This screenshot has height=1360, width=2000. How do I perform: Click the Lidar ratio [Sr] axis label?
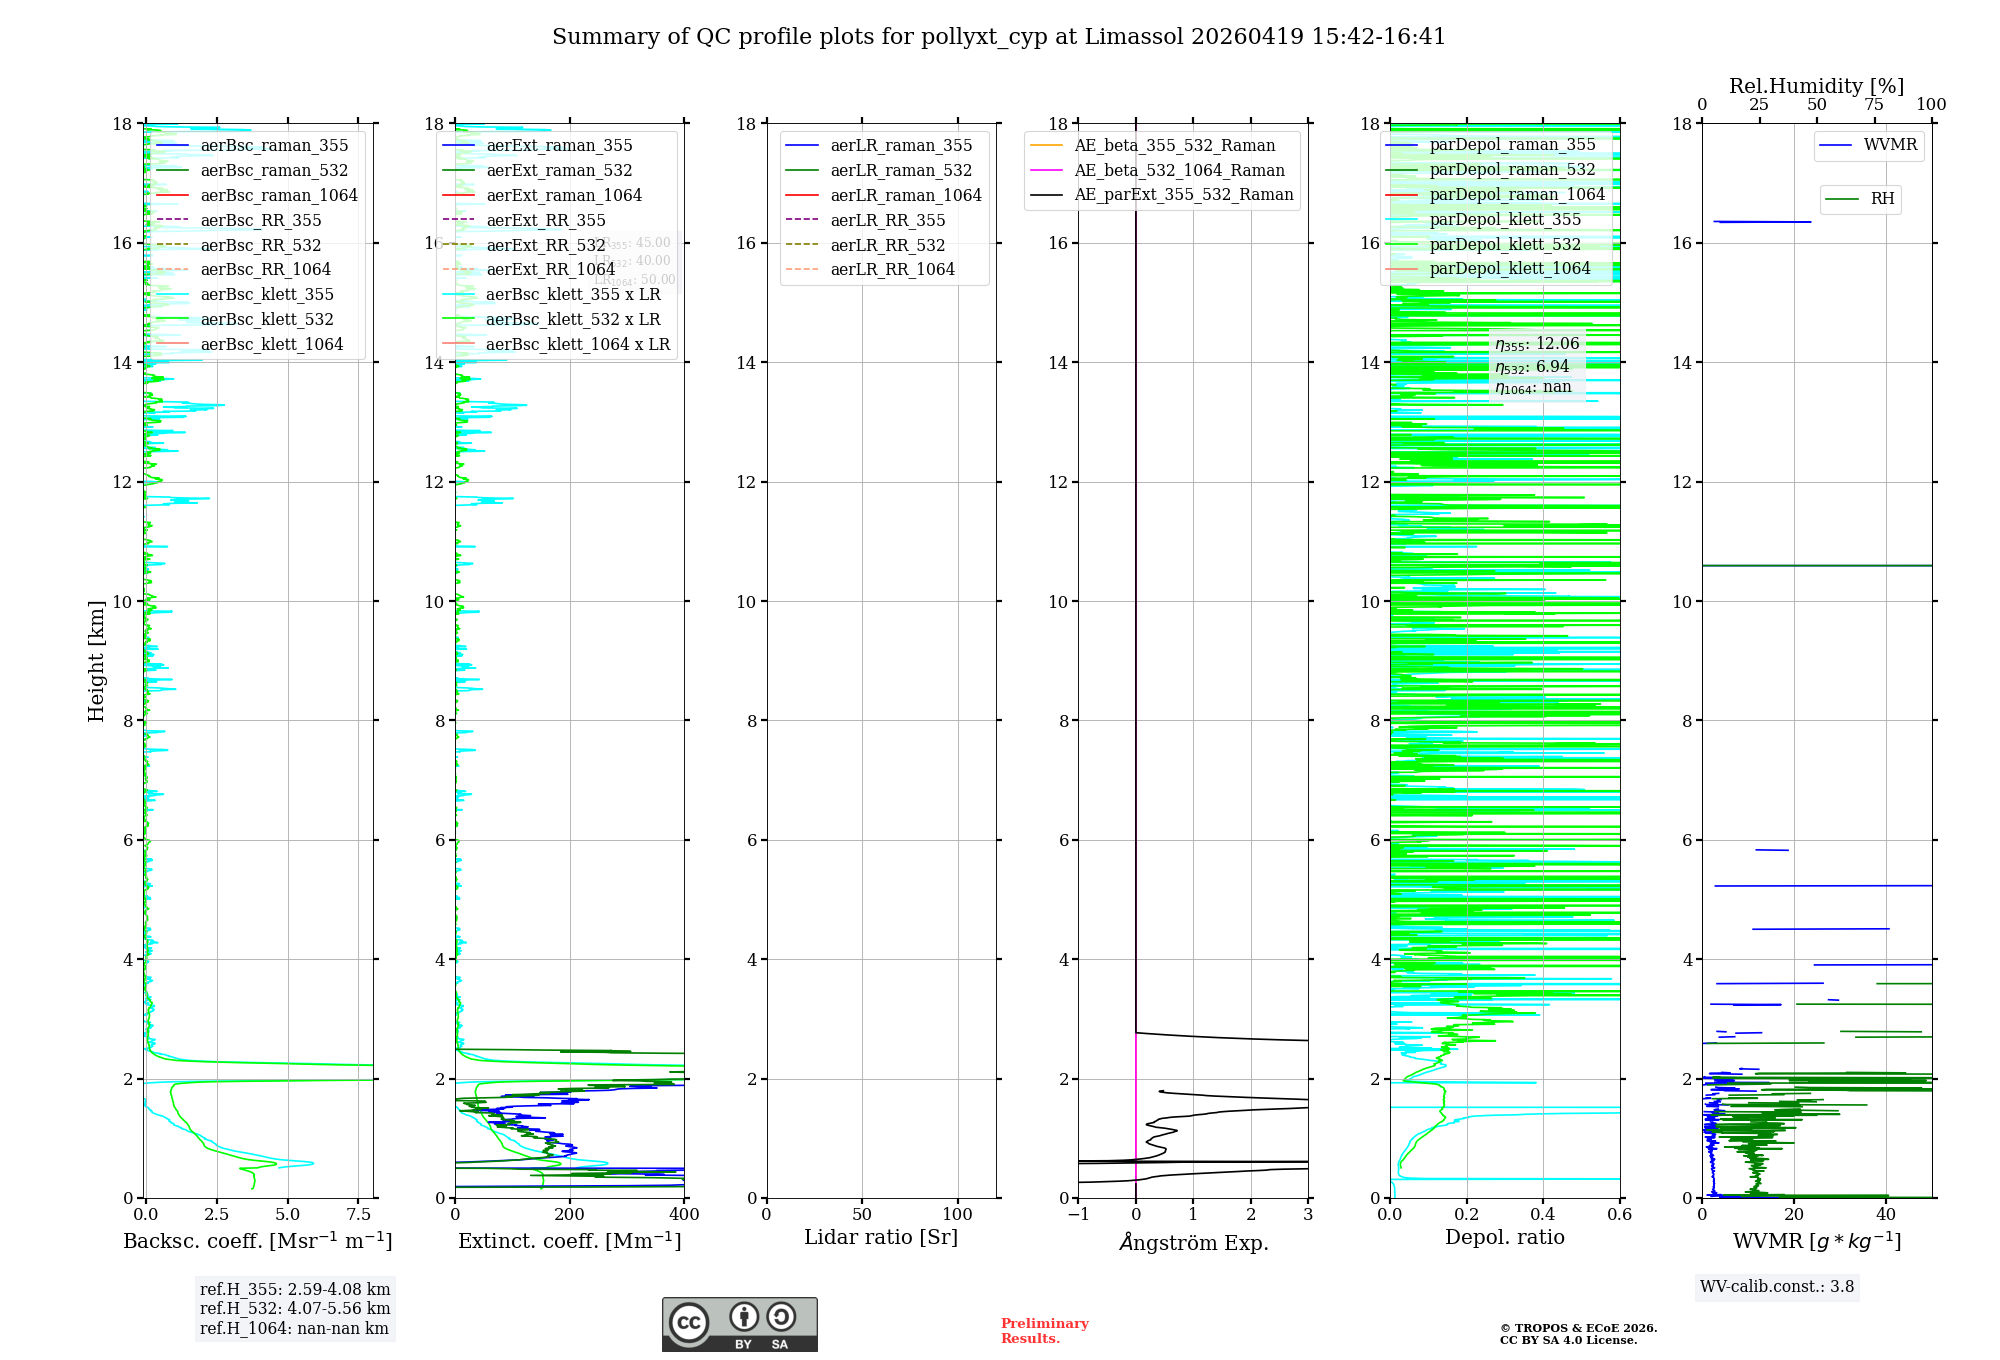point(880,1238)
